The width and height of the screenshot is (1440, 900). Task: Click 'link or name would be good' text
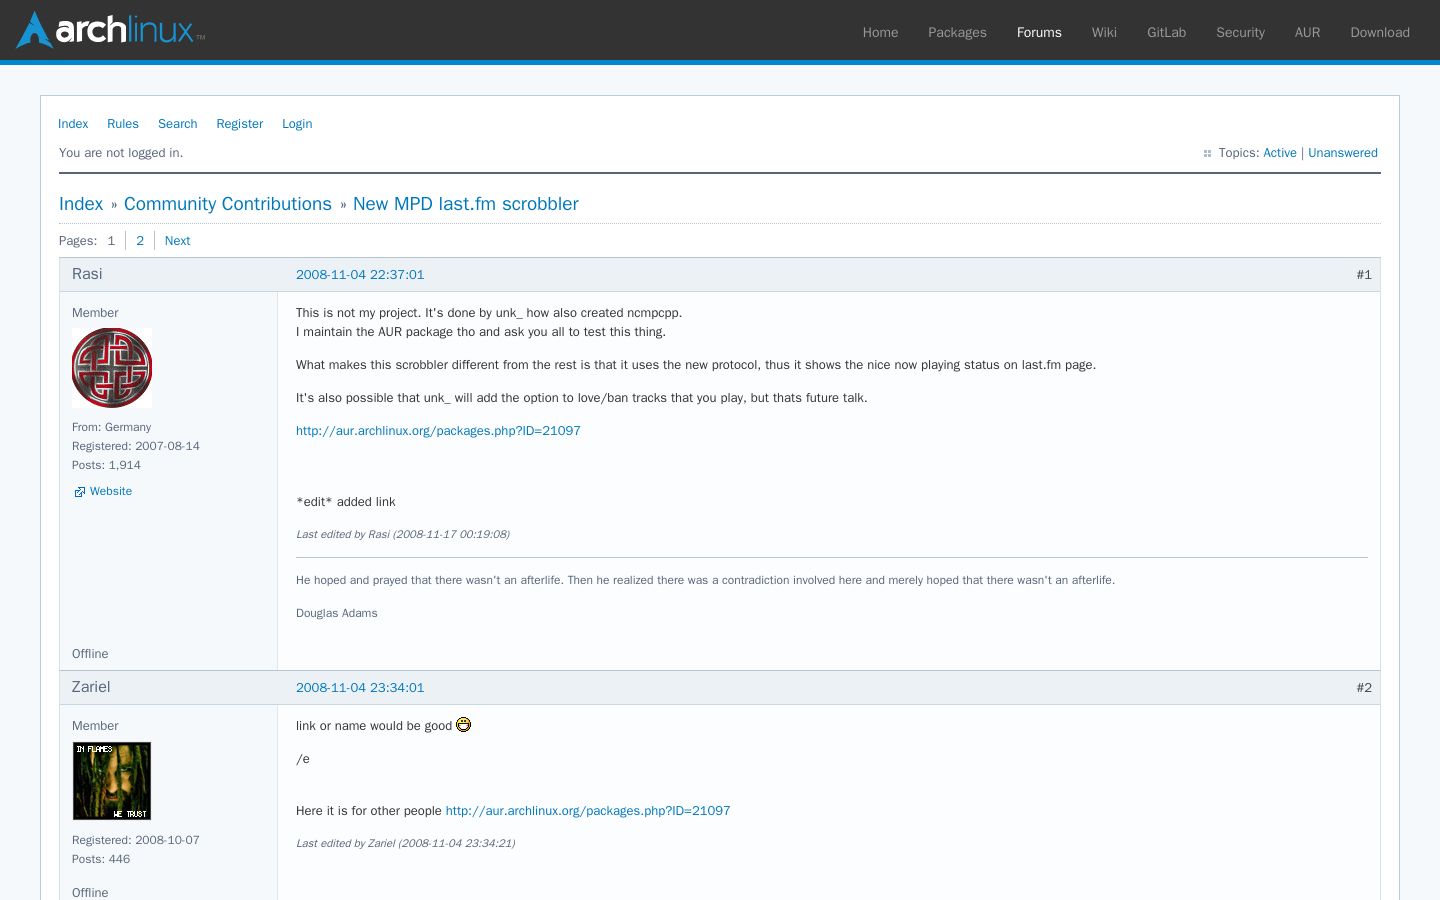374,726
